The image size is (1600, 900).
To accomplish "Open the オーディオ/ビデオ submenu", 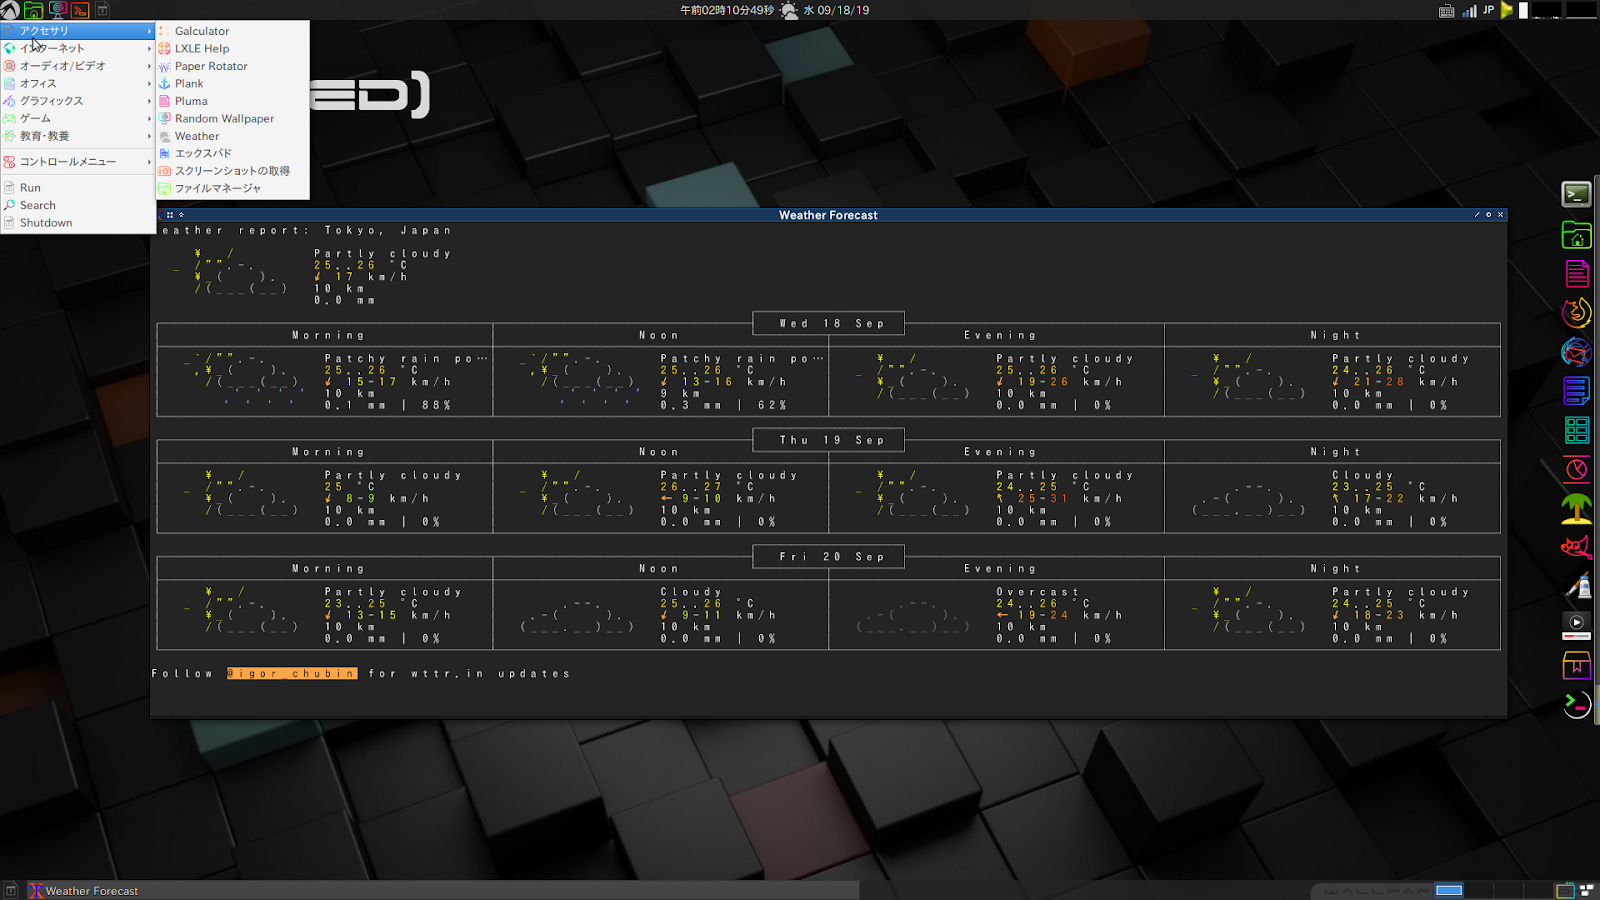I will pyautogui.click(x=78, y=66).
